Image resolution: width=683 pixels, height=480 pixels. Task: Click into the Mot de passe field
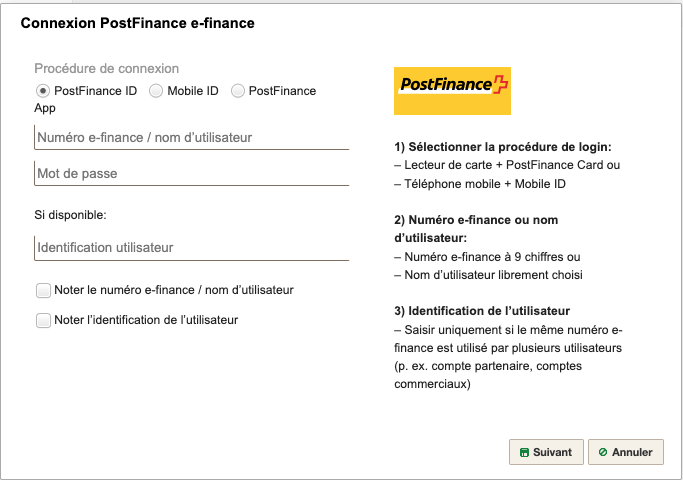[192, 173]
